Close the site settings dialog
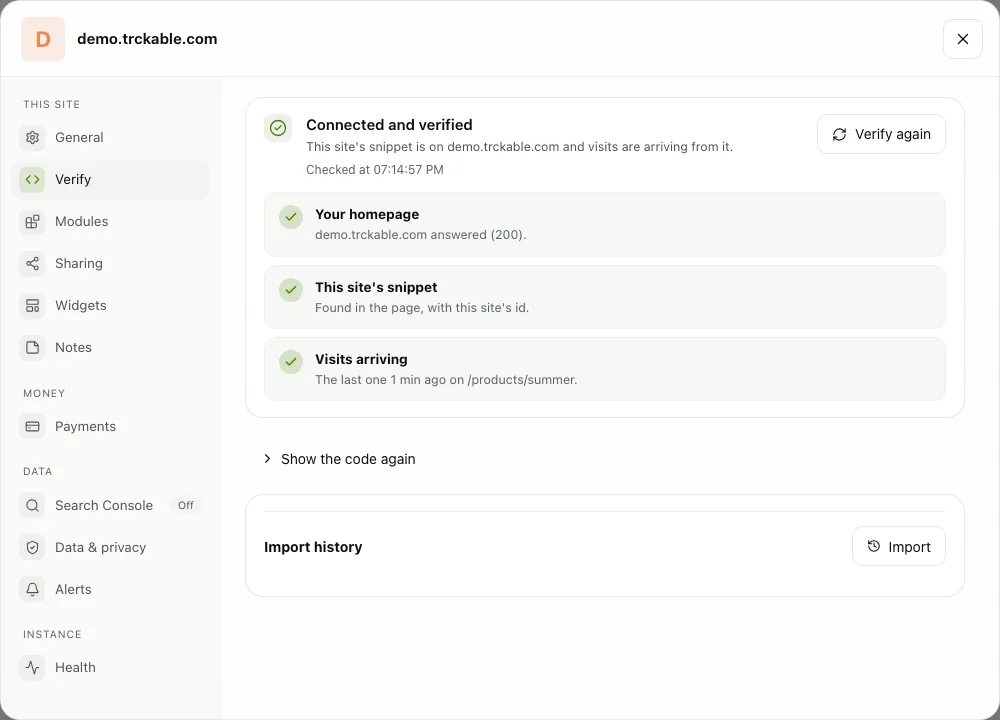This screenshot has width=1000, height=720. [963, 39]
